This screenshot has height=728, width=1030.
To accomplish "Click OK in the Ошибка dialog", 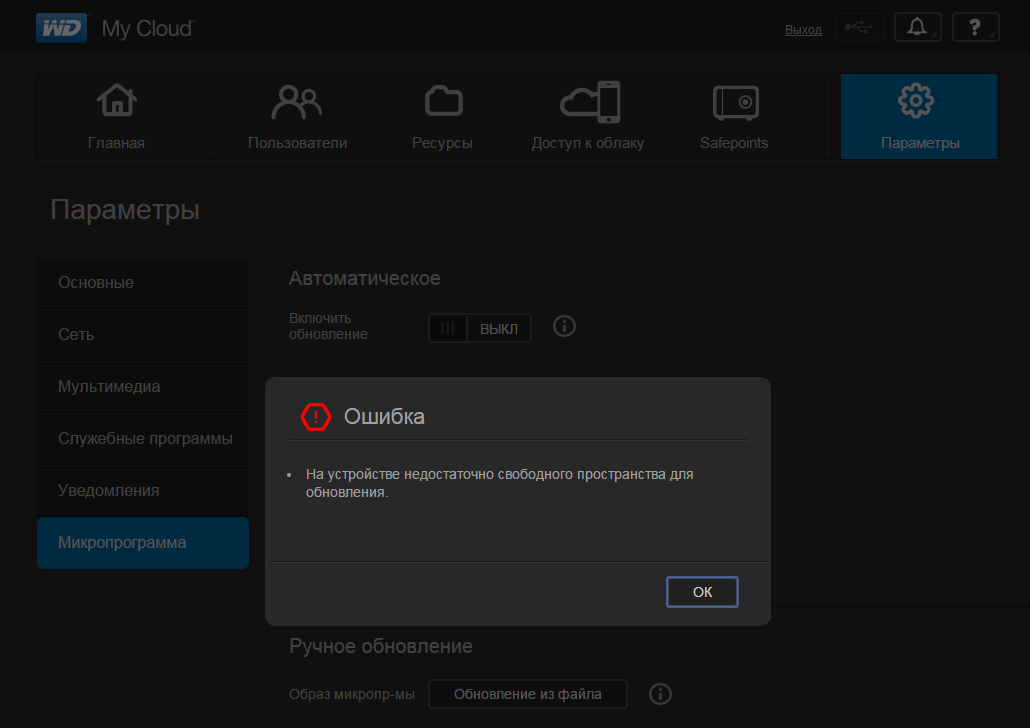I will pos(702,592).
